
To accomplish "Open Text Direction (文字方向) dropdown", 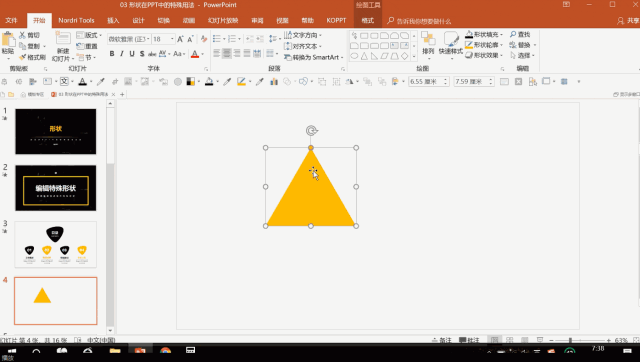I will 303,35.
